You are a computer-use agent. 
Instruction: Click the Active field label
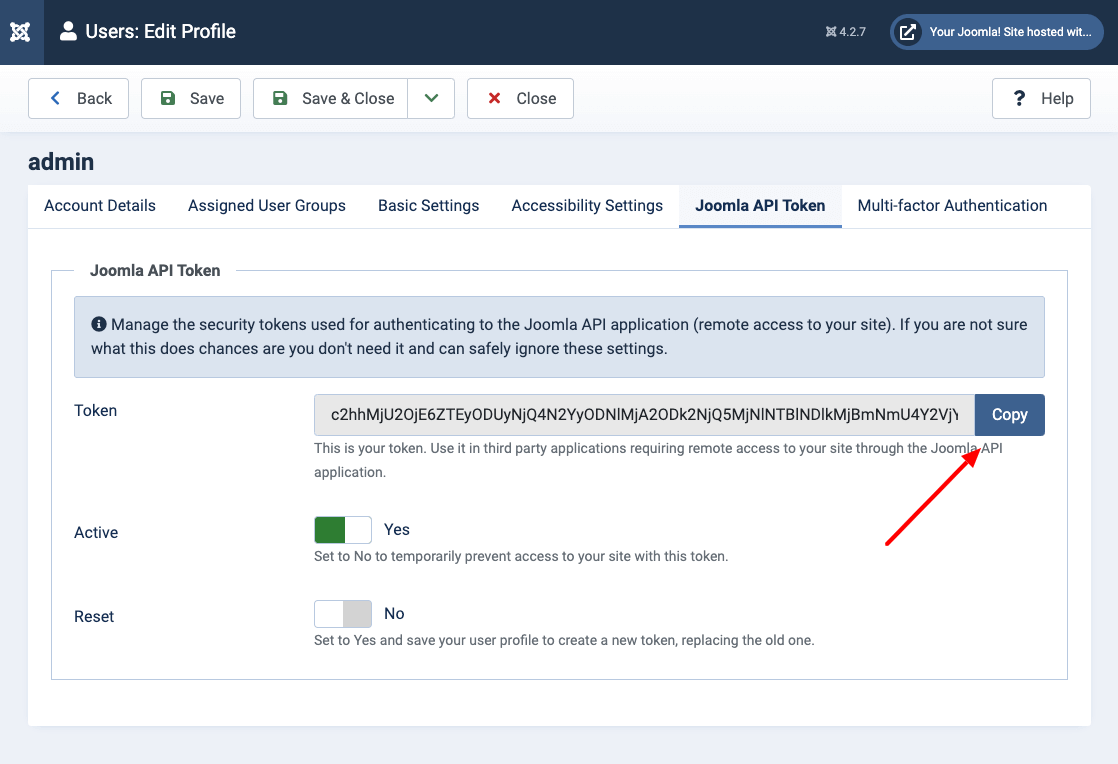(96, 532)
